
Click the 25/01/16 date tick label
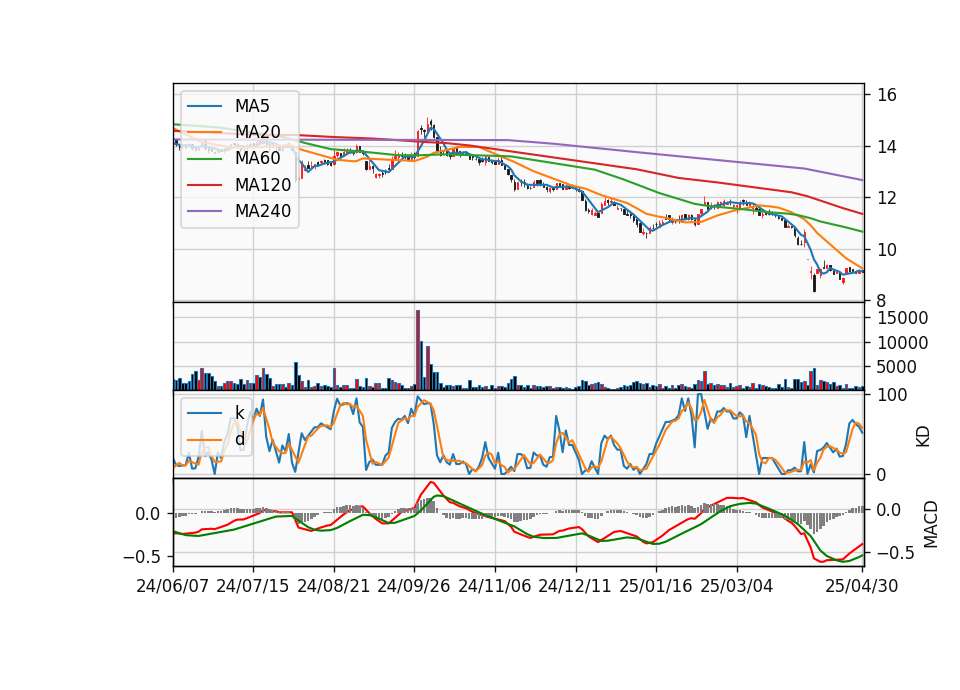(x=656, y=586)
